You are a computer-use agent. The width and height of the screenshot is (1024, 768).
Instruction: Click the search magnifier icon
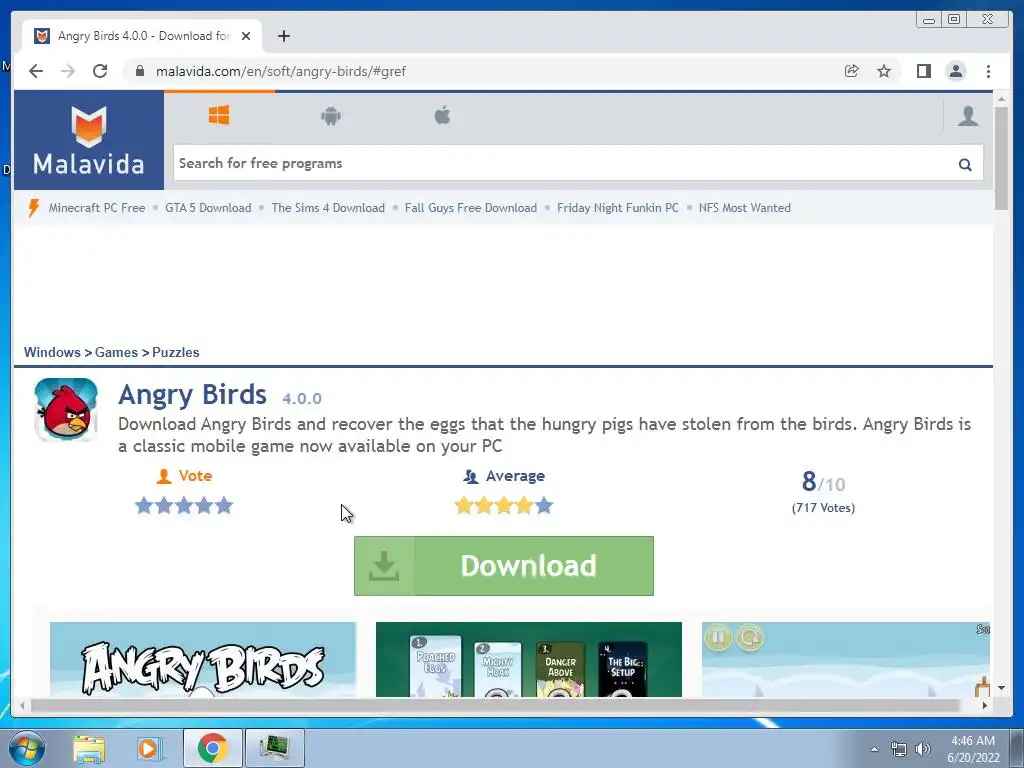click(965, 165)
